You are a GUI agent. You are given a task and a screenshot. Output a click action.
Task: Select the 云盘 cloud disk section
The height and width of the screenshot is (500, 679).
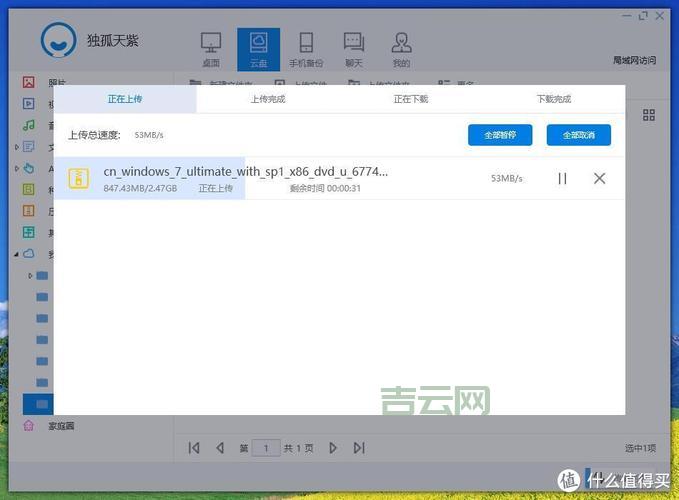259,50
